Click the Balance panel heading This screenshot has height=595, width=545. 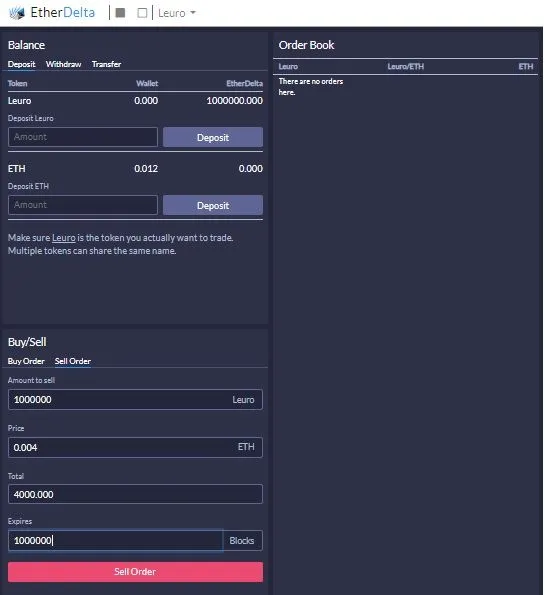27,45
